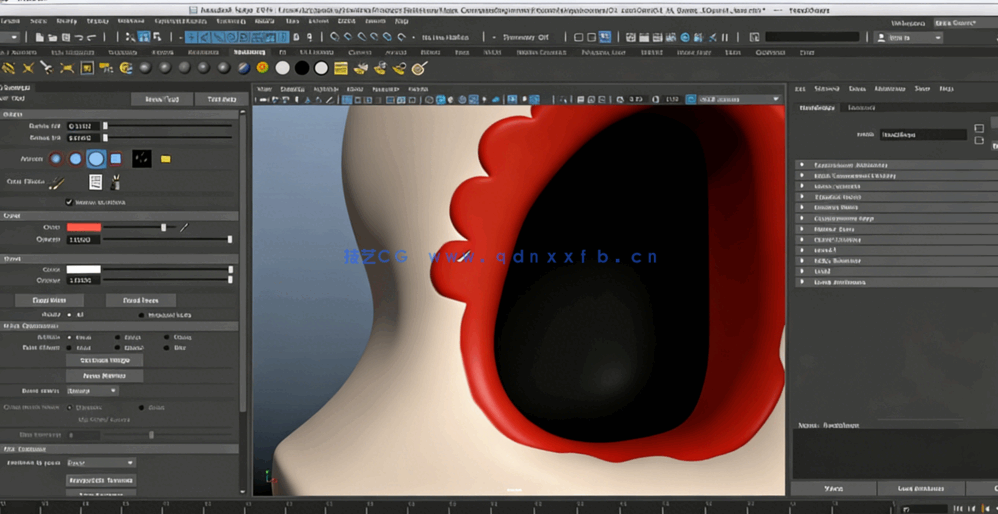The image size is (998, 514).
Task: Open the viewport Shading menu
Action: tap(292, 89)
